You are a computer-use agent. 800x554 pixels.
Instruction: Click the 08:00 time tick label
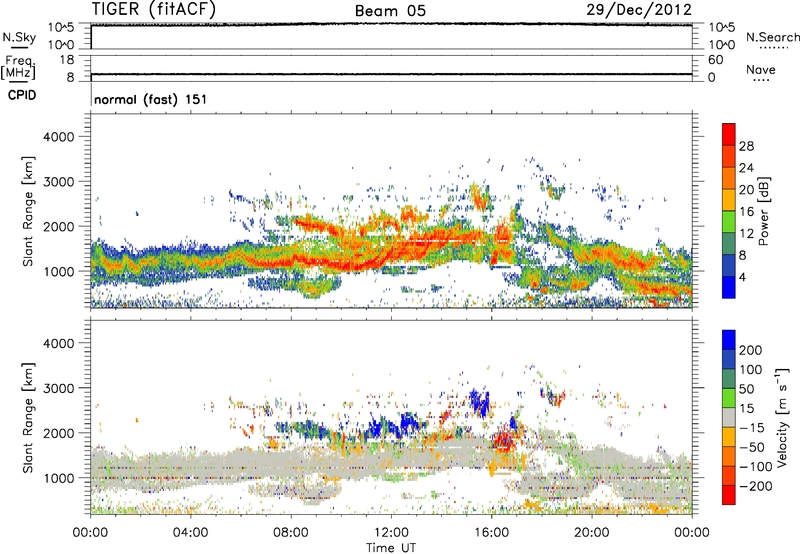pyautogui.click(x=290, y=533)
